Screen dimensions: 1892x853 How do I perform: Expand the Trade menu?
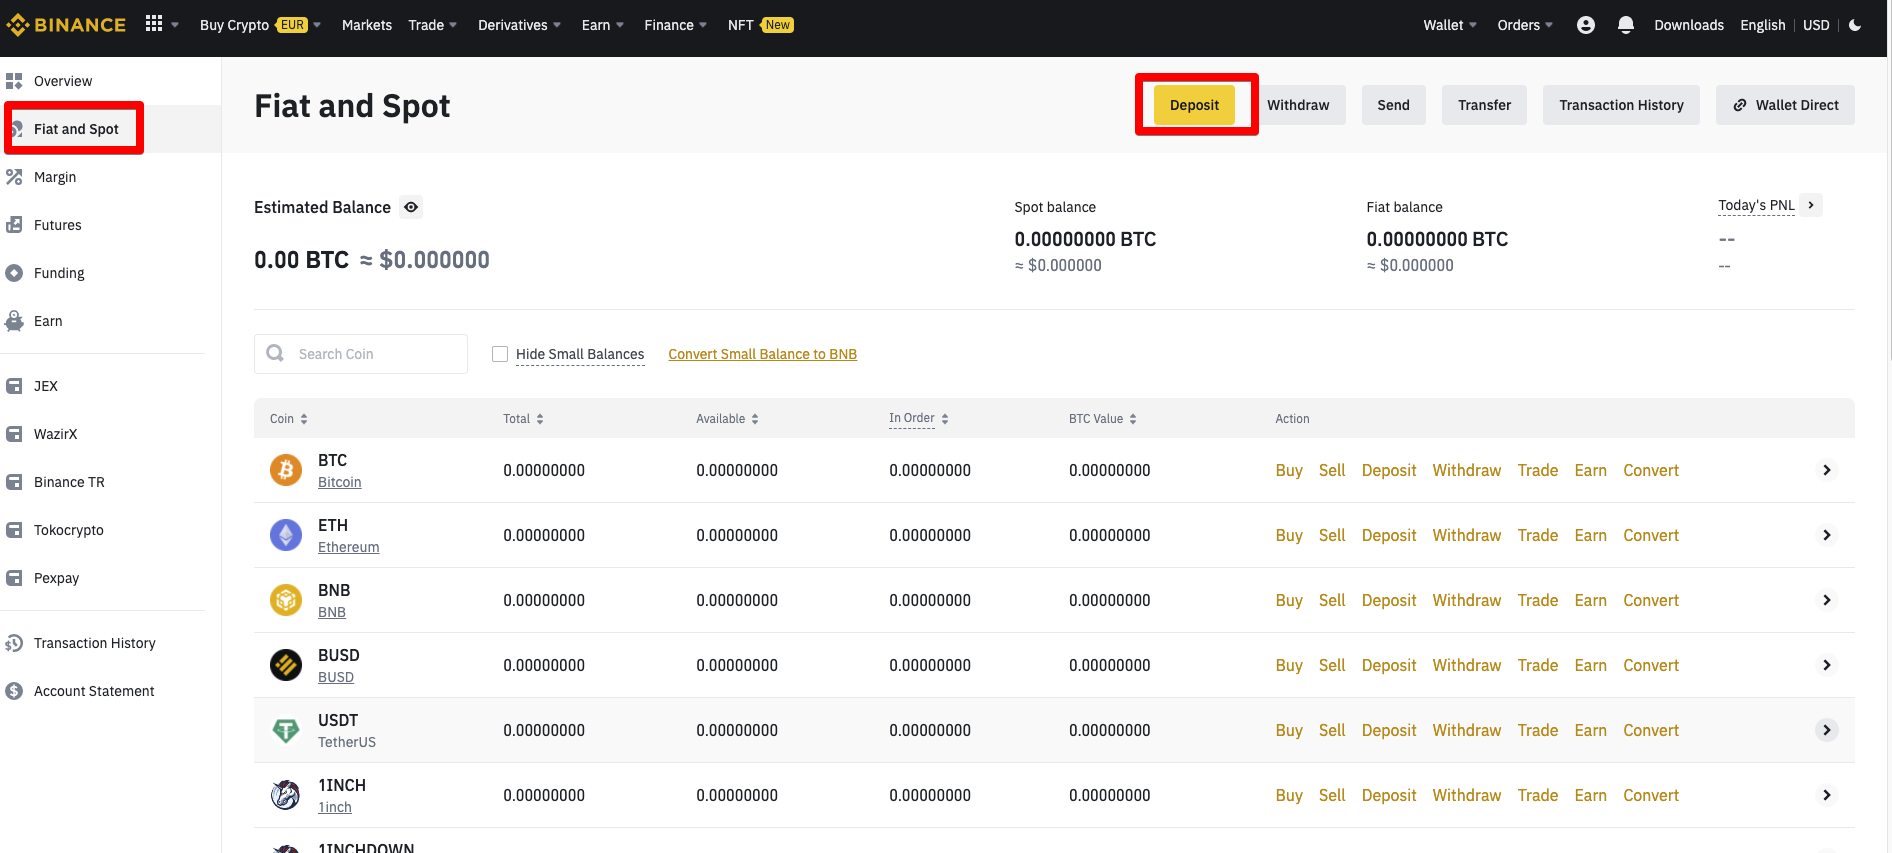pos(432,25)
